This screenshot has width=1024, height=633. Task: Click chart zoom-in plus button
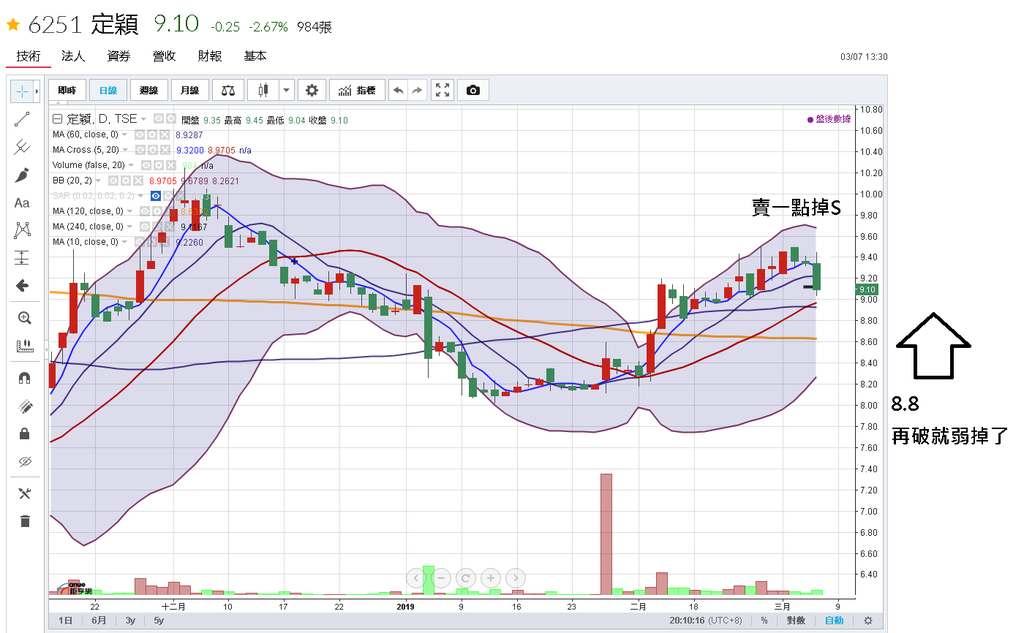click(x=490, y=578)
